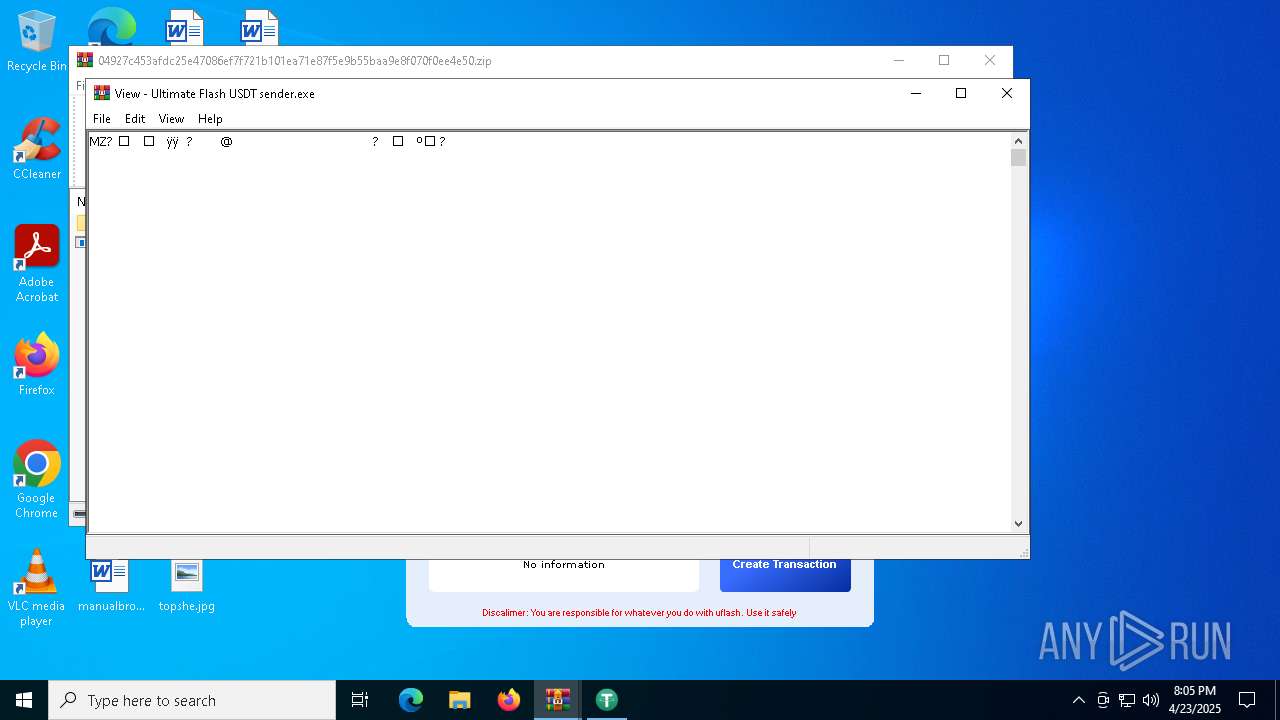The image size is (1280, 720).
Task: Click the network tray icon
Action: pos(1127,700)
